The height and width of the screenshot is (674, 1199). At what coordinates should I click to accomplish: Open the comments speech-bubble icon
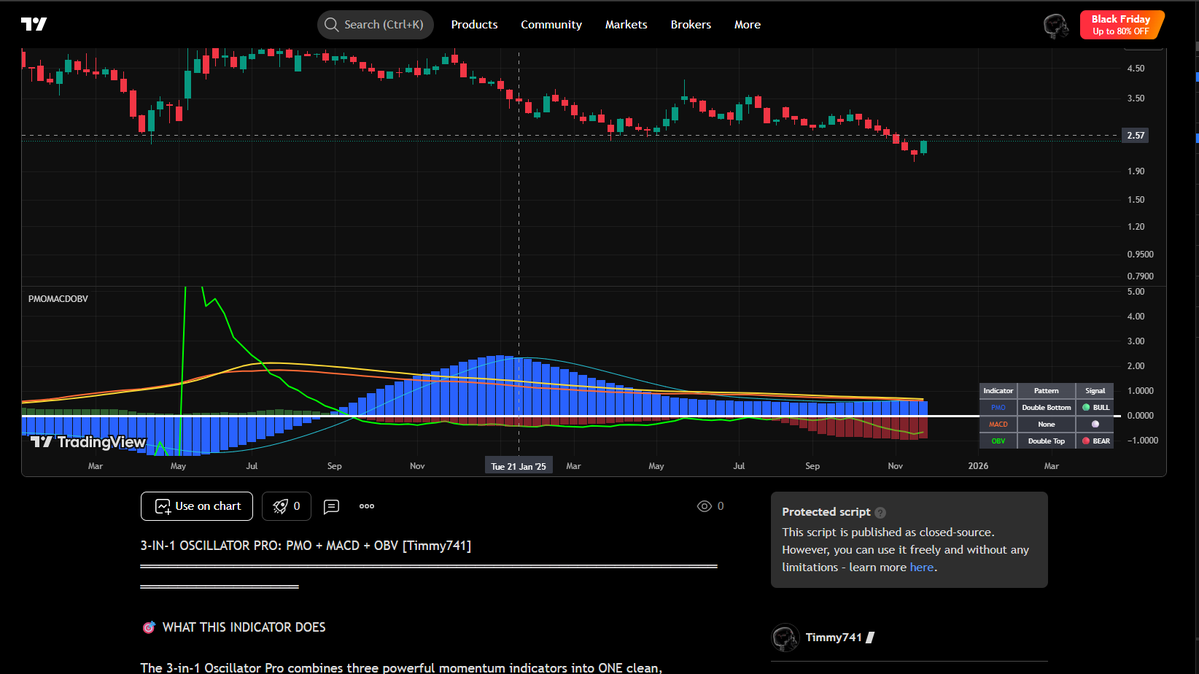point(331,506)
